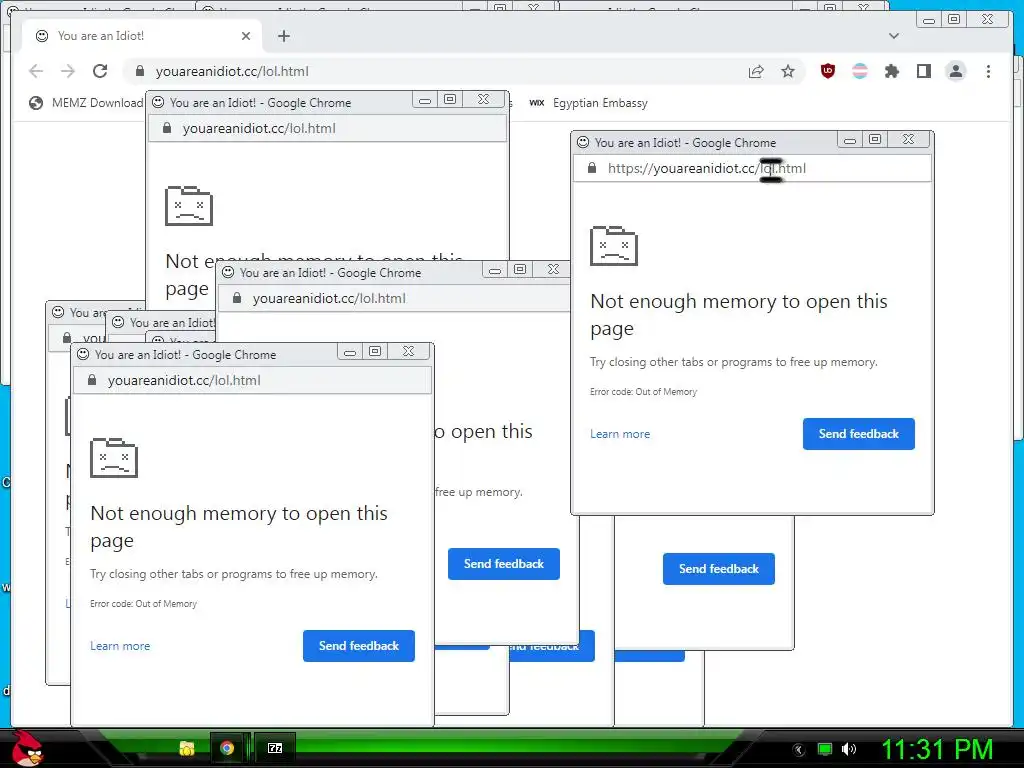The image size is (1024, 768).
Task: Open Chrome's three-dot menu
Action: coord(988,71)
